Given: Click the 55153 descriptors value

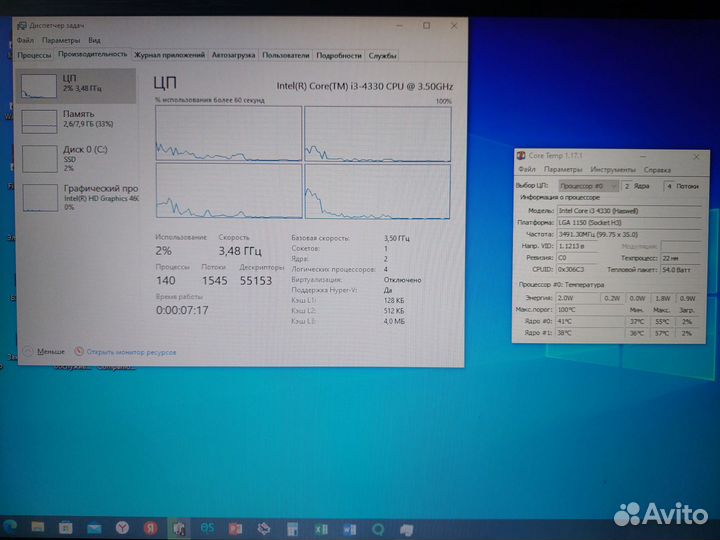Looking at the screenshot, I should (x=256, y=281).
